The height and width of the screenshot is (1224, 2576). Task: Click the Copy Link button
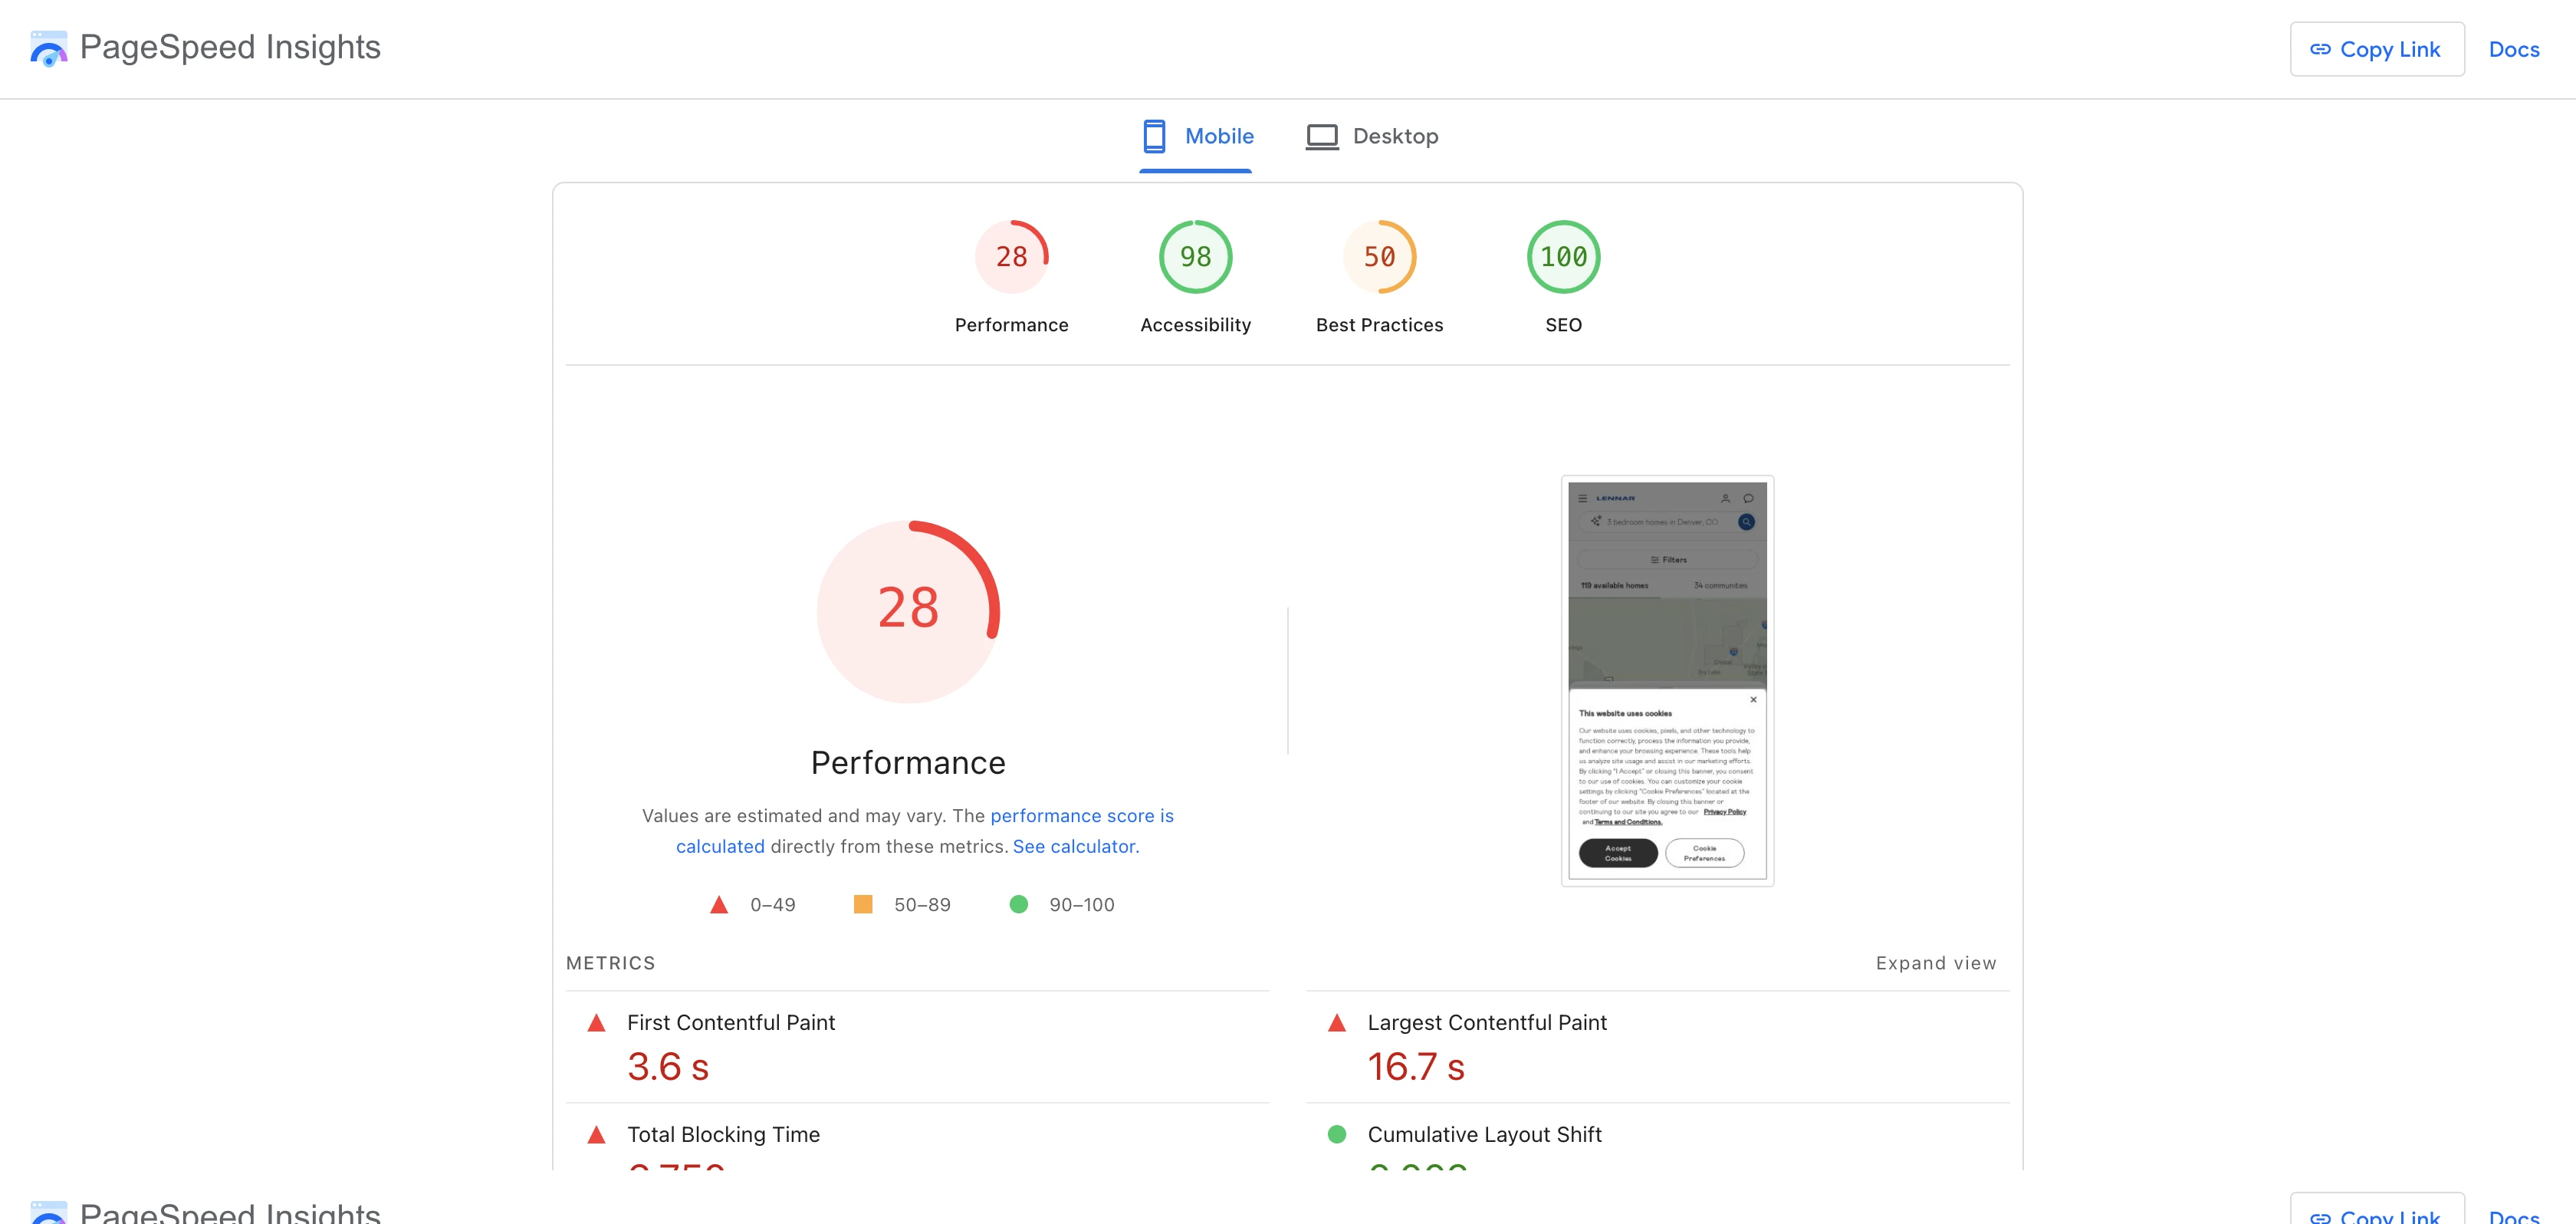point(2377,48)
